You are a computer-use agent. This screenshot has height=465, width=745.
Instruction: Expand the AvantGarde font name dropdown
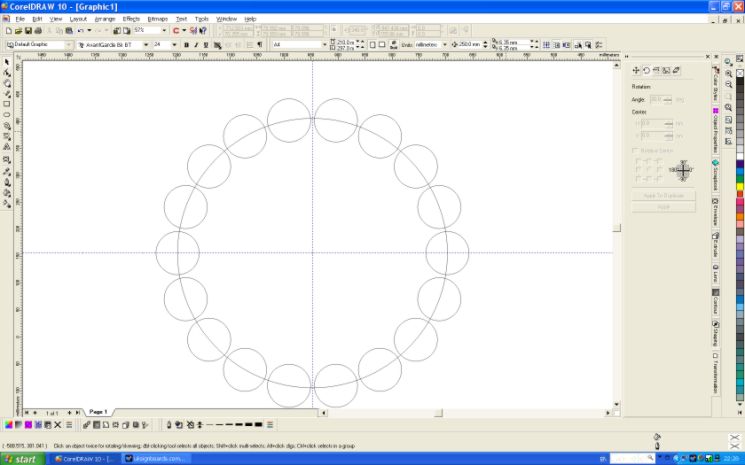(x=147, y=45)
